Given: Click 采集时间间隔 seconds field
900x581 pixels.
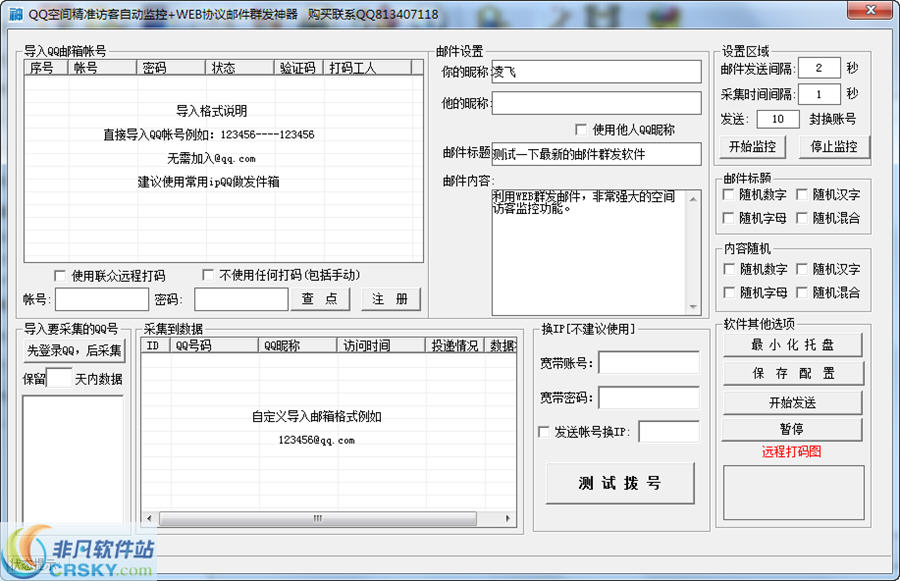Looking at the screenshot, I should click(x=819, y=94).
